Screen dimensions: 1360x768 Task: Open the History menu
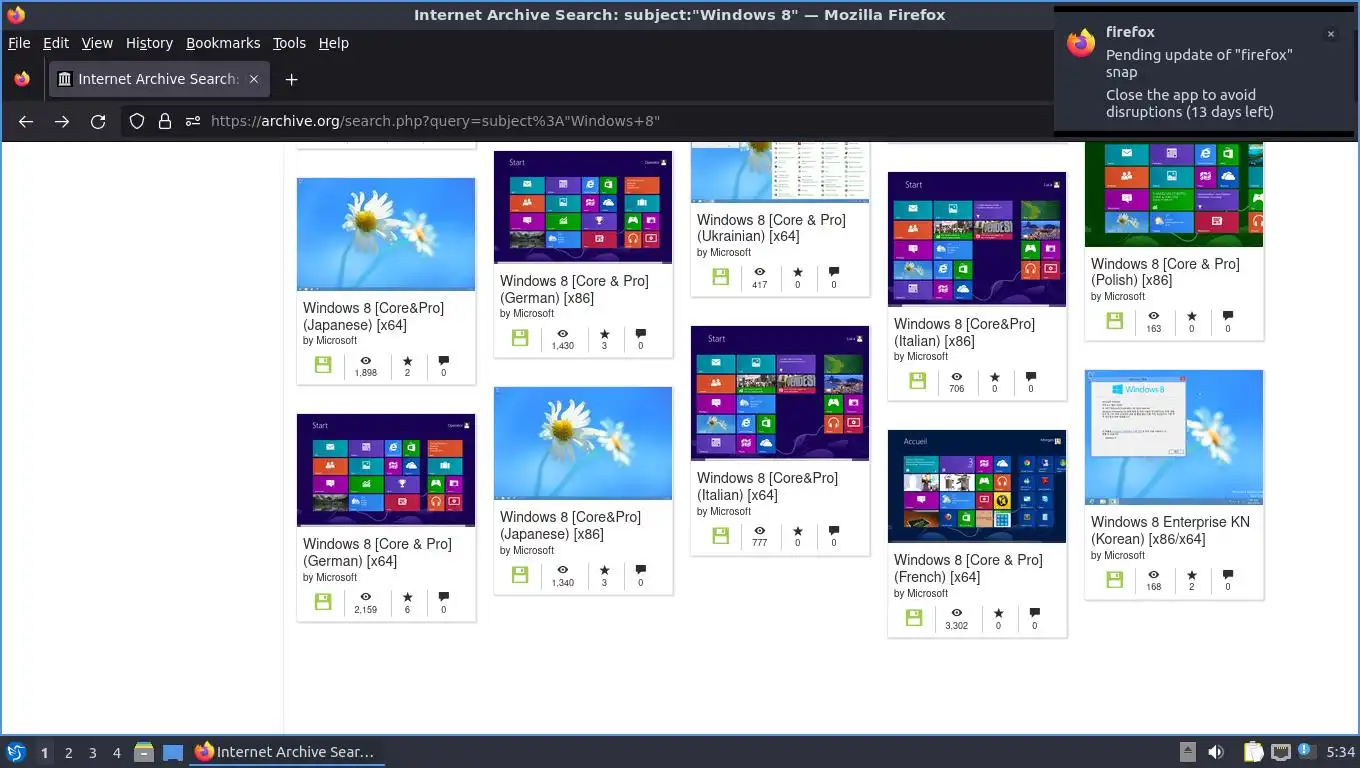pos(149,43)
